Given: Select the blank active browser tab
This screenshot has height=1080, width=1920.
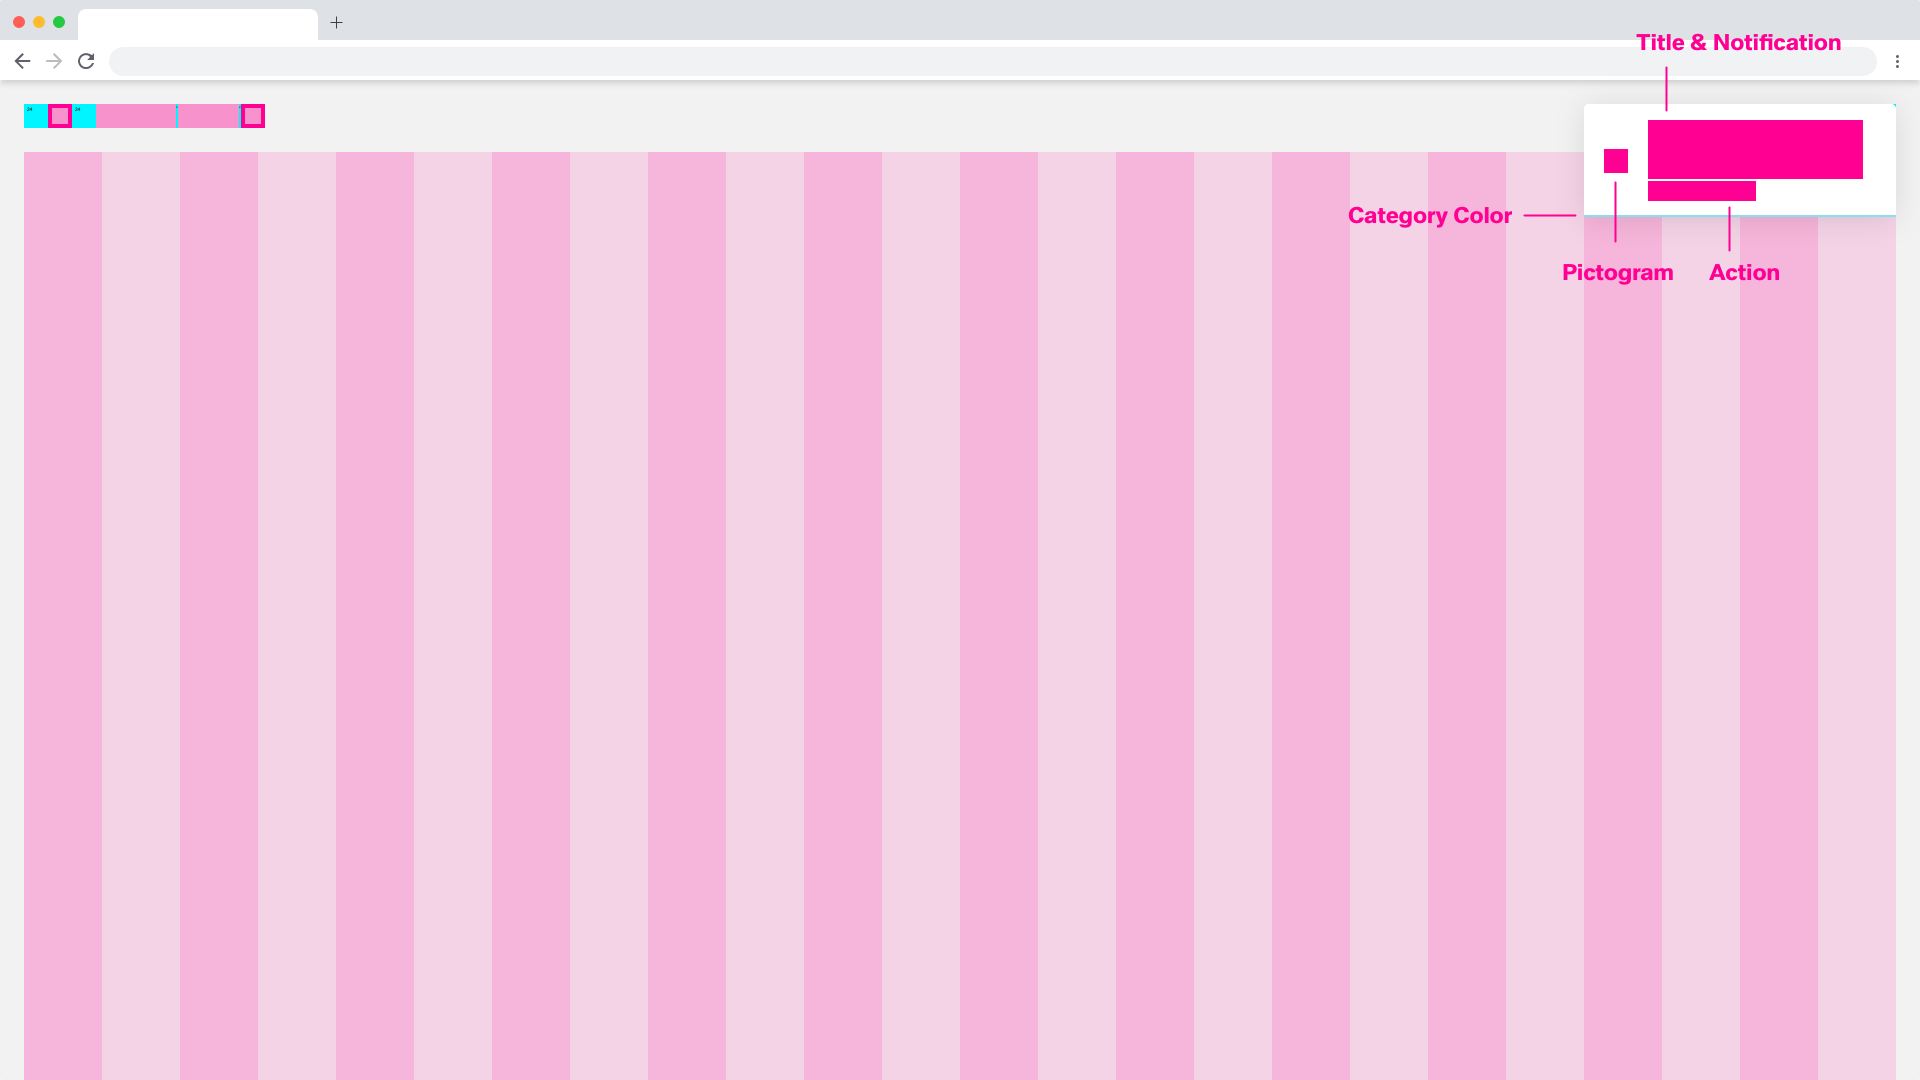Looking at the screenshot, I should pos(197,24).
